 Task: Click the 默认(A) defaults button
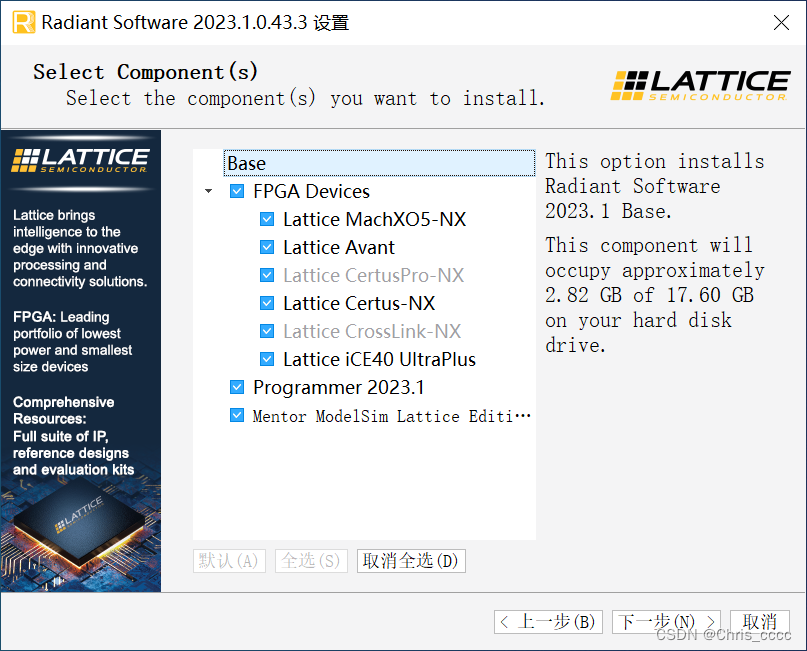pyautogui.click(x=228, y=560)
